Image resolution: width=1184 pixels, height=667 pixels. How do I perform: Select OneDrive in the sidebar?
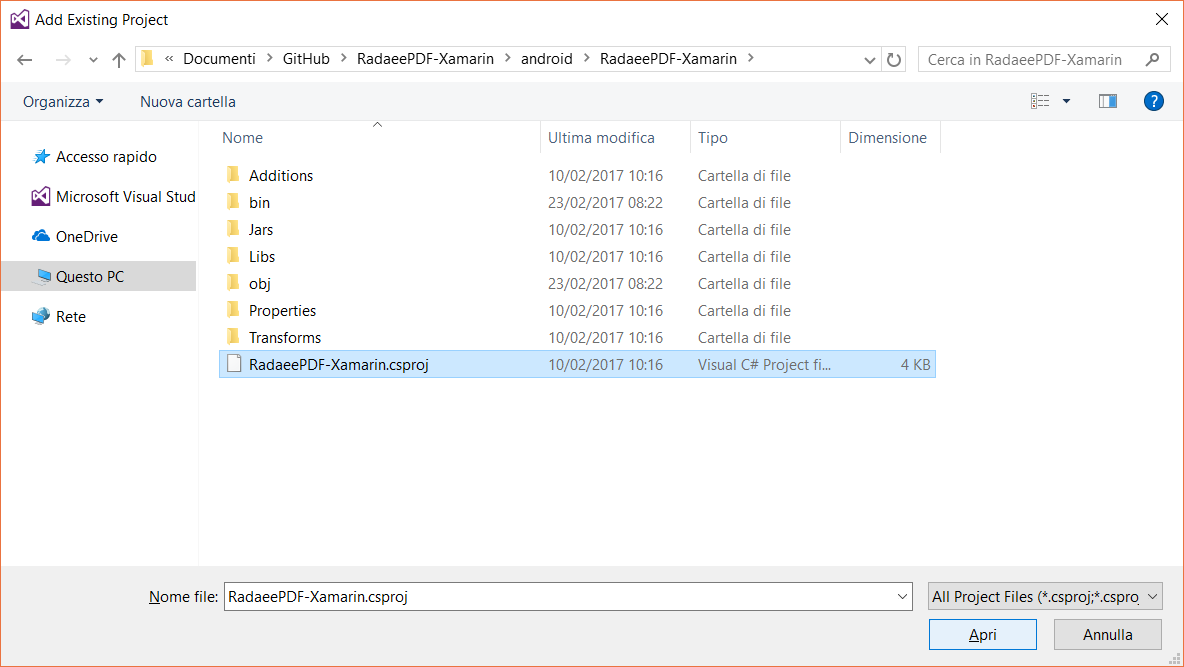point(86,237)
